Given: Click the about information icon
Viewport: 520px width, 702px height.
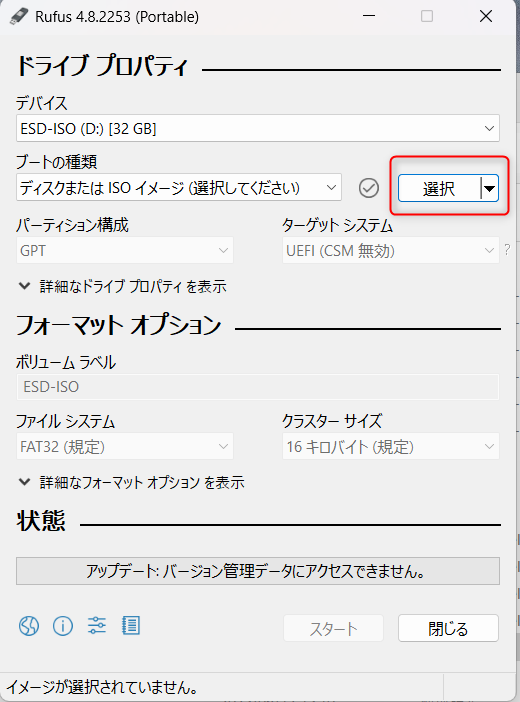Looking at the screenshot, I should coord(63,625).
